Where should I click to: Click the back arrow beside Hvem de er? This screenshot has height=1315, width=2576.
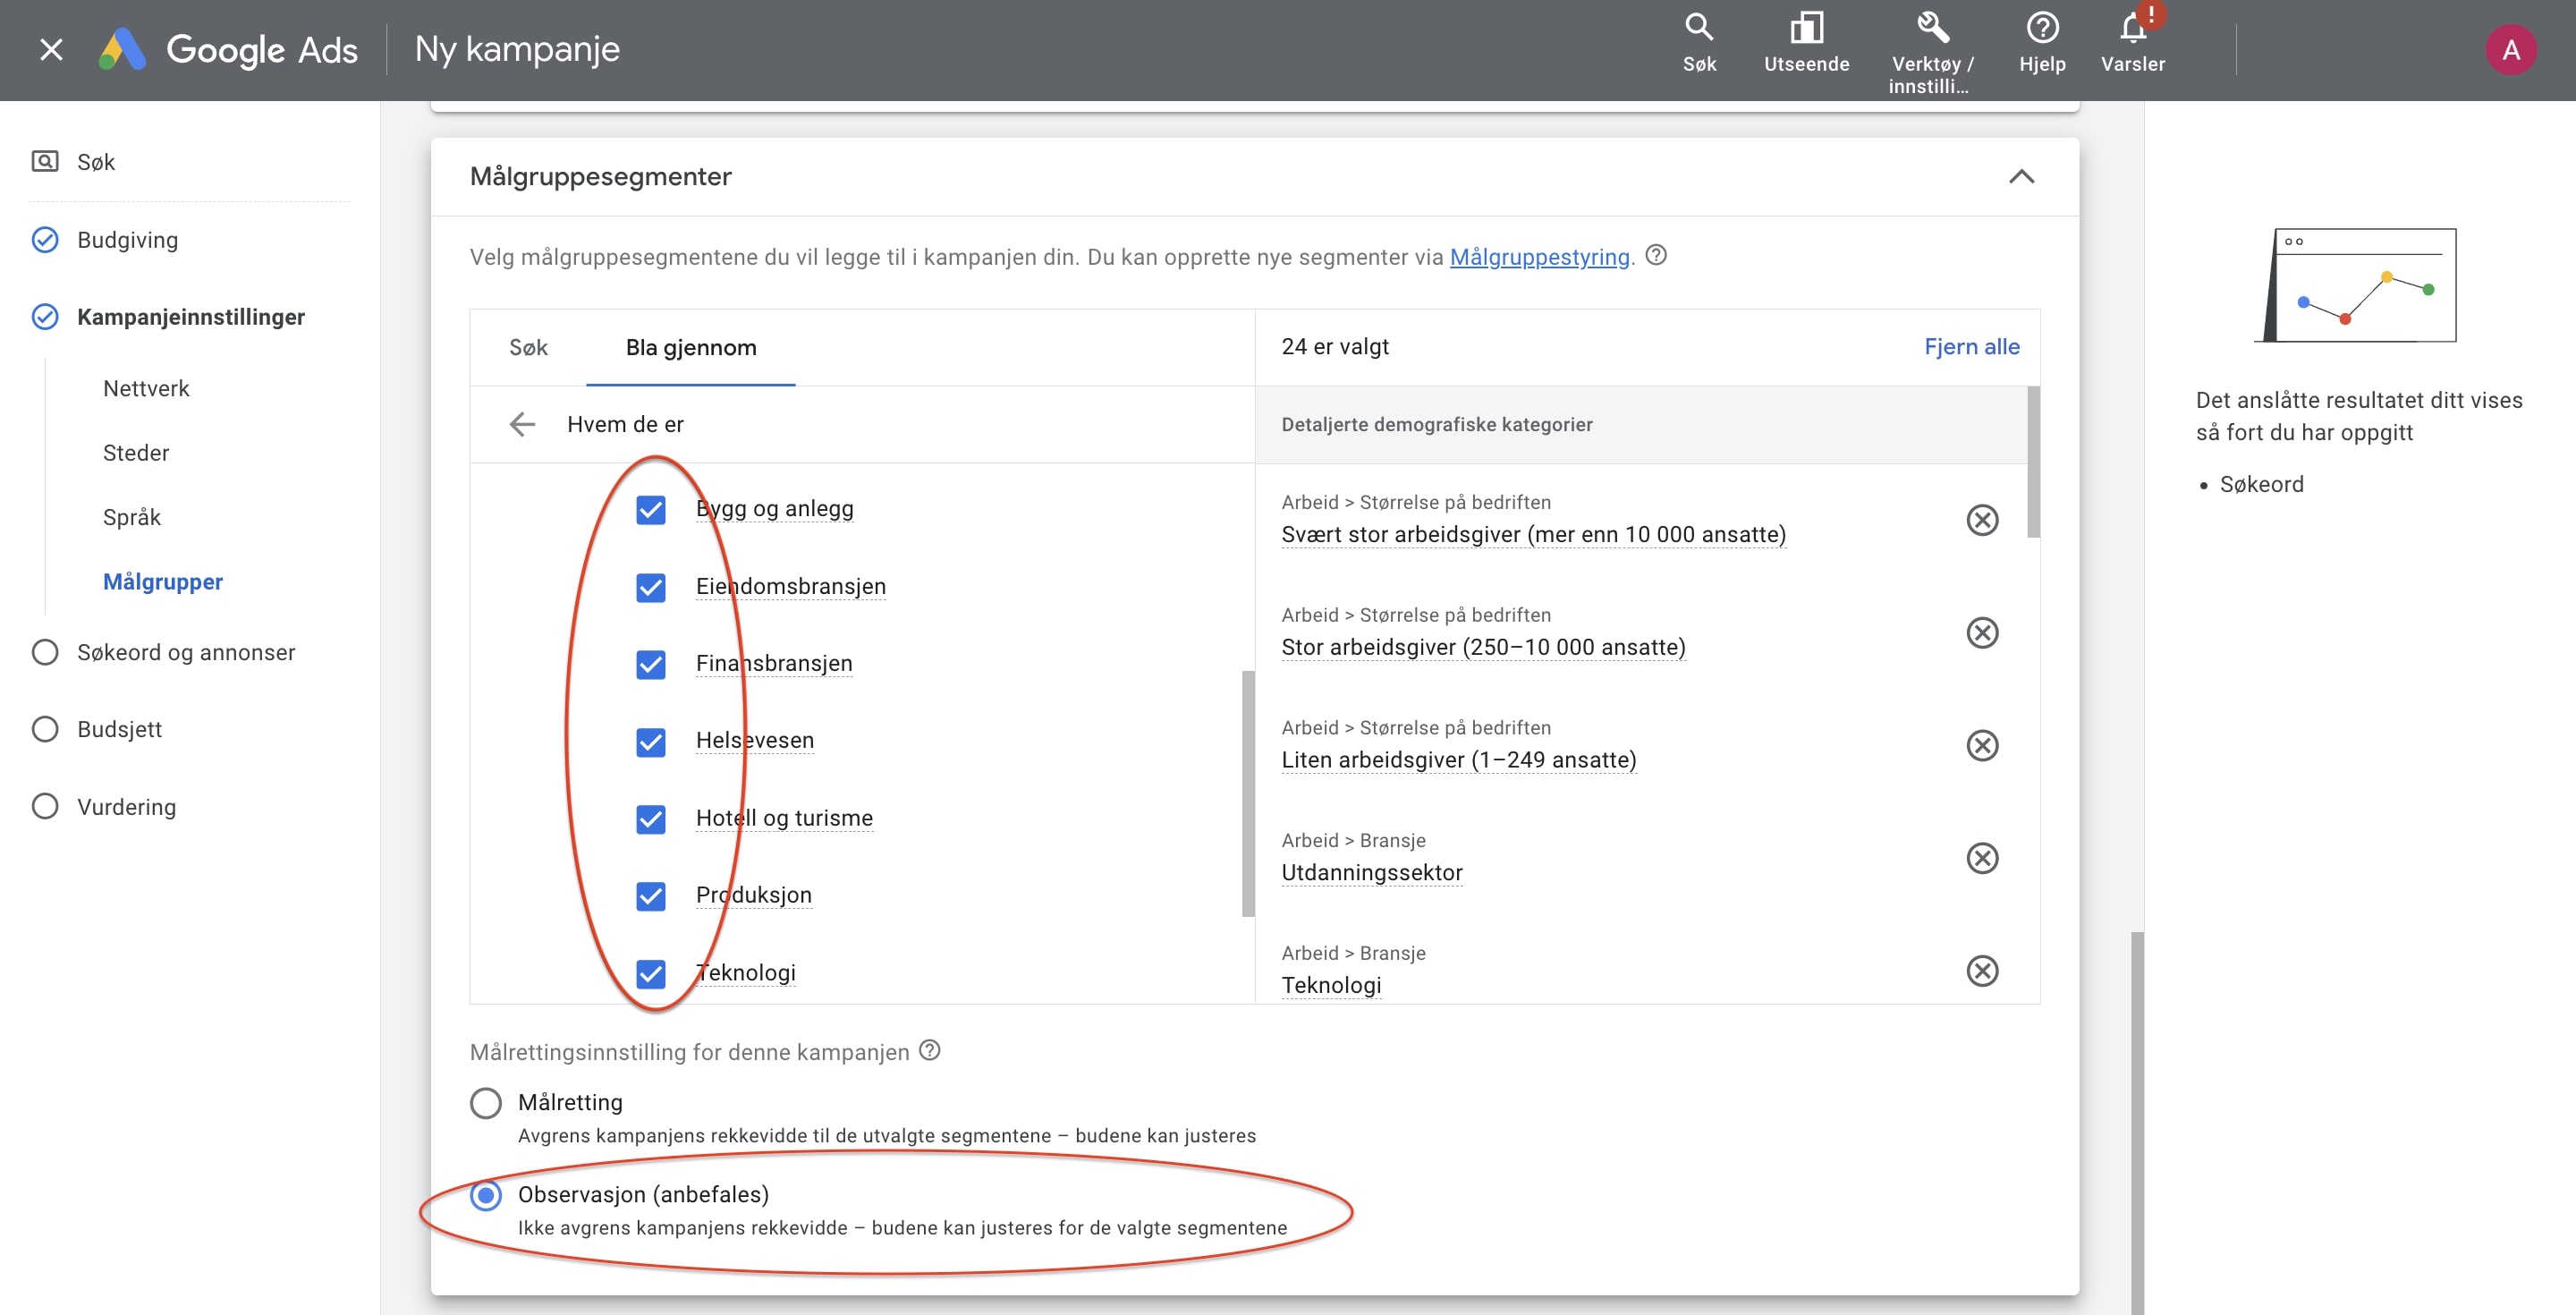pos(522,424)
